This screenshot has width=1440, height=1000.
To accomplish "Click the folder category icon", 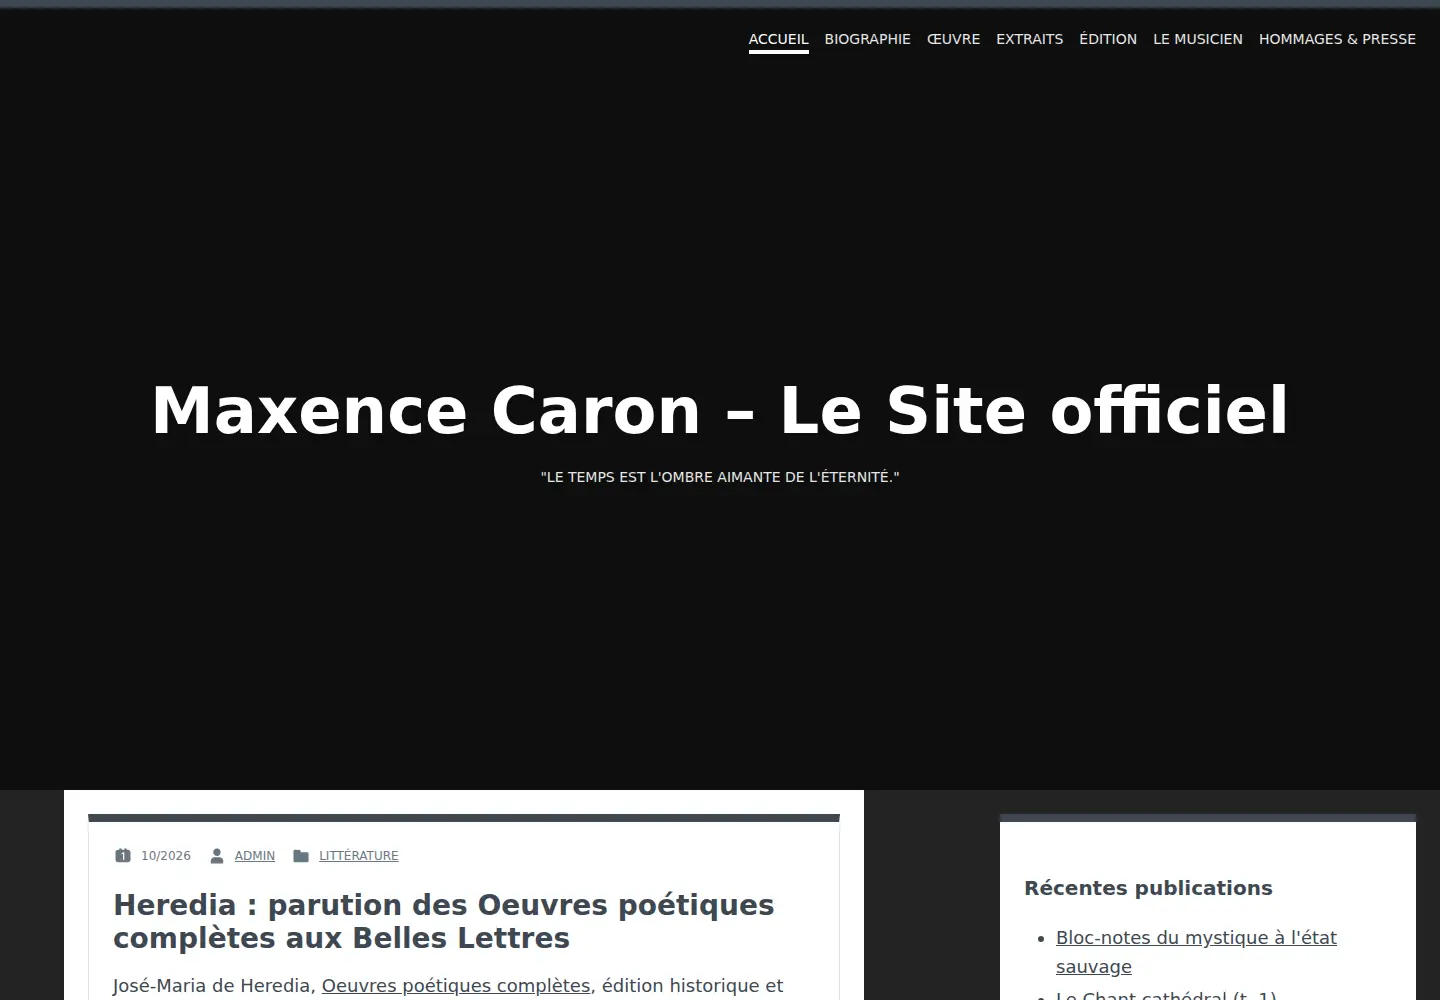I will coord(301,855).
